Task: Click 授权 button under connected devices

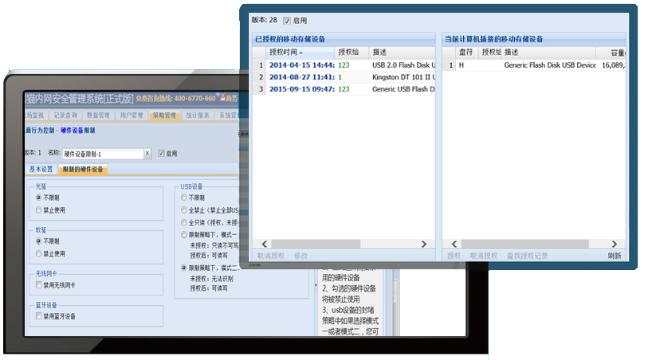Action: [x=454, y=256]
